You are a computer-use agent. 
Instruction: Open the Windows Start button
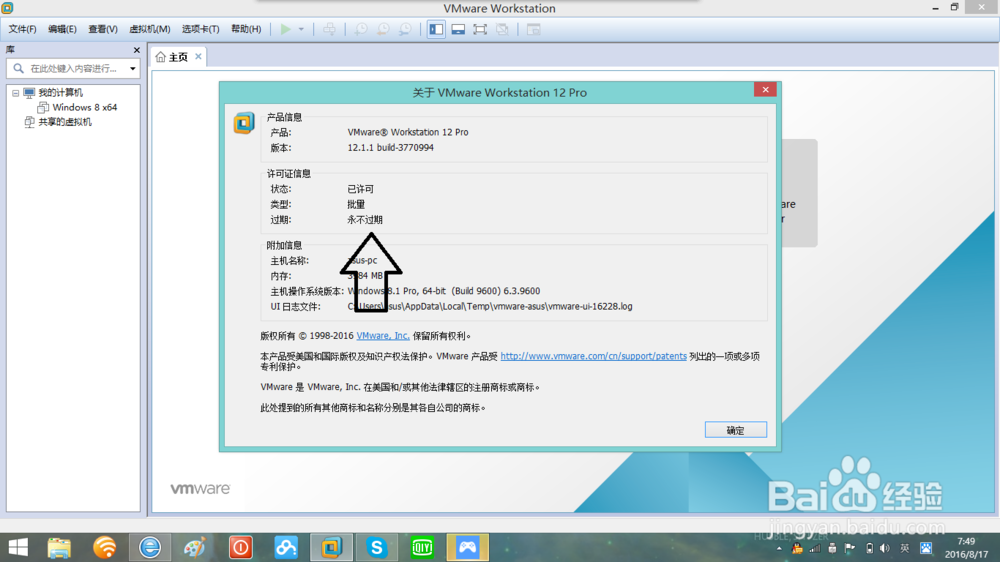pos(18,547)
